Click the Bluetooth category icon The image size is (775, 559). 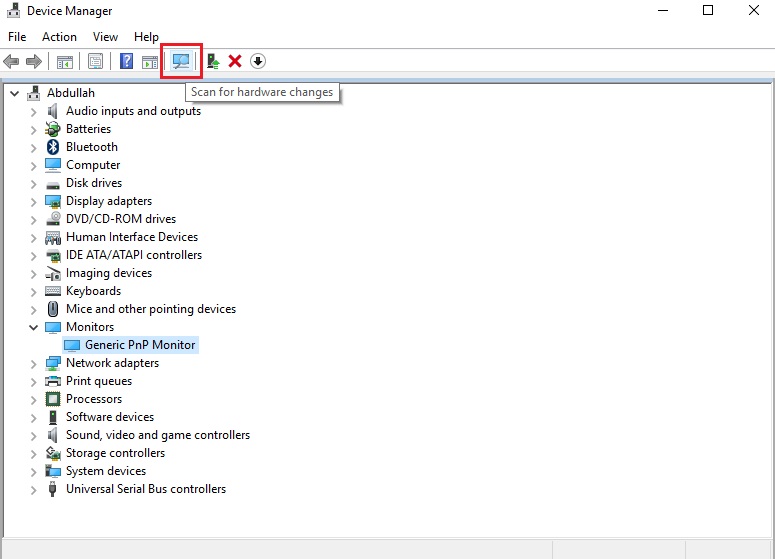point(53,147)
